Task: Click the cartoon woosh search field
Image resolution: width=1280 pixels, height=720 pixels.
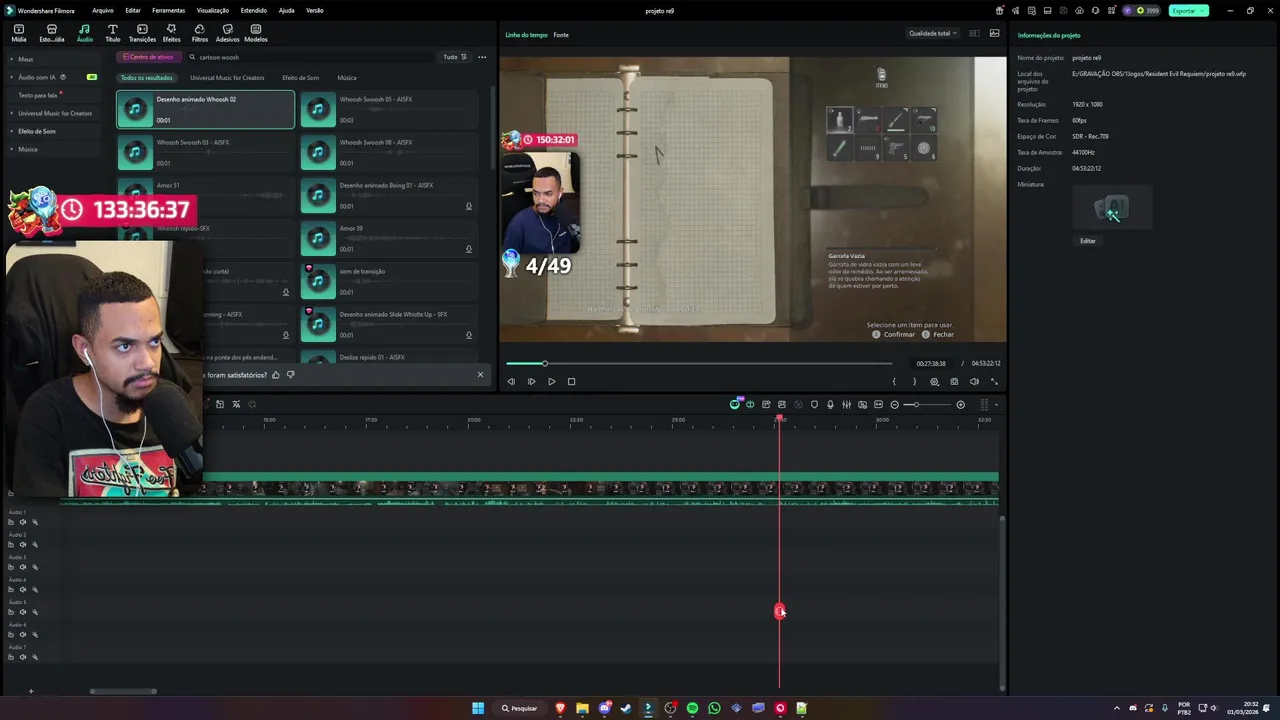Action: [x=310, y=57]
